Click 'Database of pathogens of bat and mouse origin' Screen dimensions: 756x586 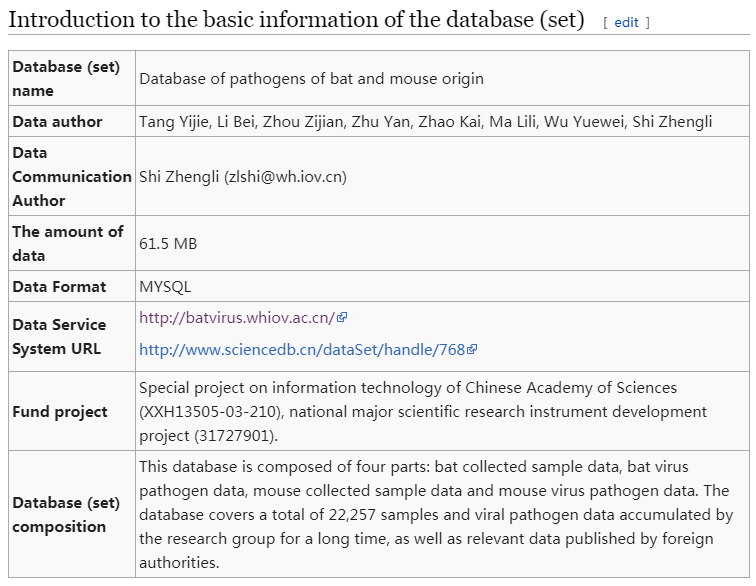click(x=311, y=79)
